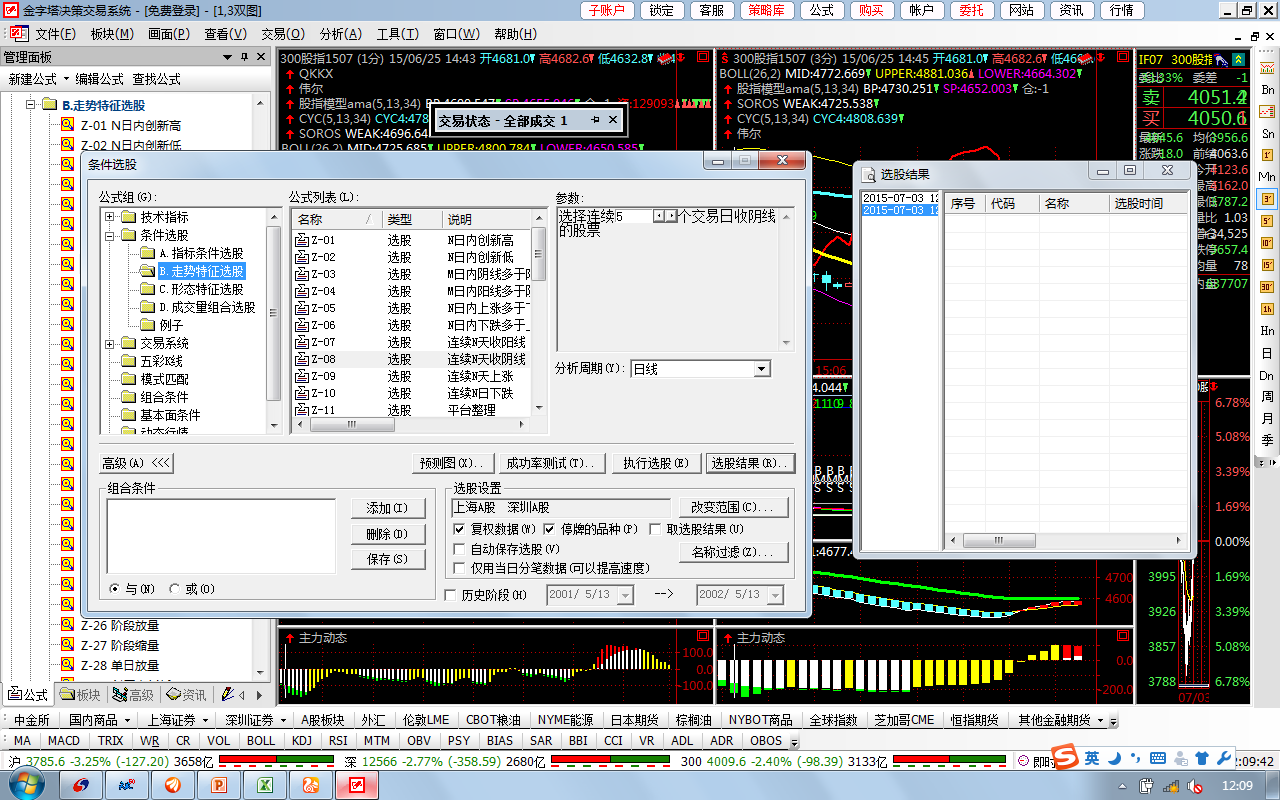
Task: Enable 自动保存选股 checkbox
Action: (460, 549)
